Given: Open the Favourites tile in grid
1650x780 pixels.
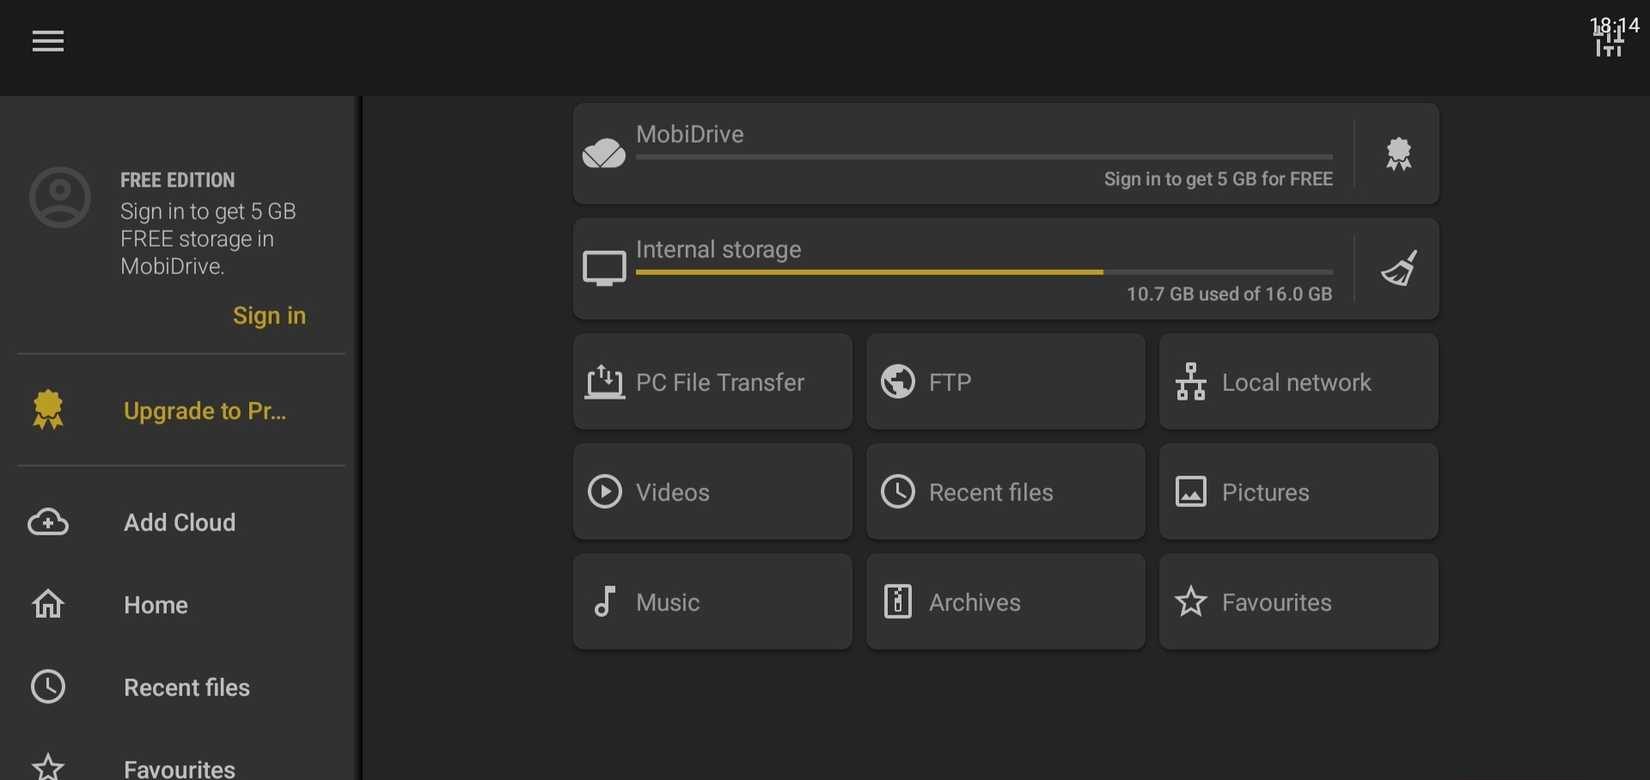Looking at the screenshot, I should (x=1299, y=602).
